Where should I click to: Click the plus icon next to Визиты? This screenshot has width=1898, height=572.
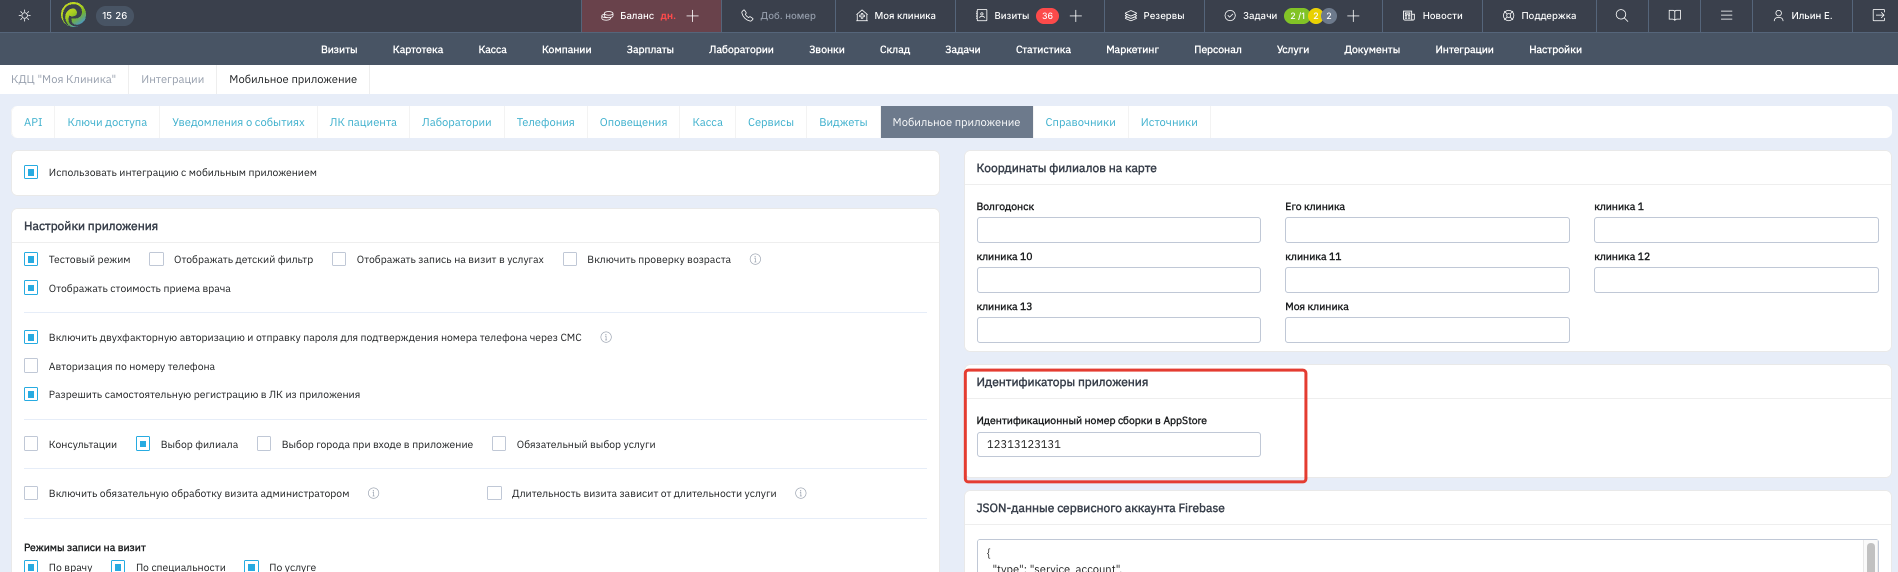pos(1076,16)
